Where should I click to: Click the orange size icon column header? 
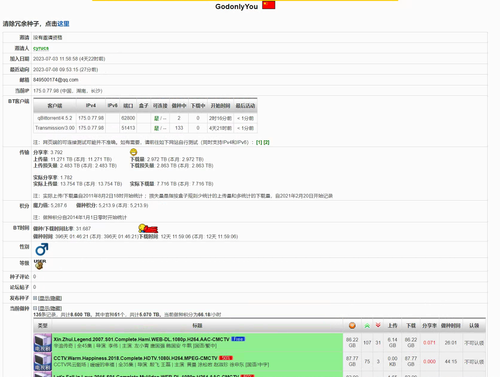pos(352,325)
